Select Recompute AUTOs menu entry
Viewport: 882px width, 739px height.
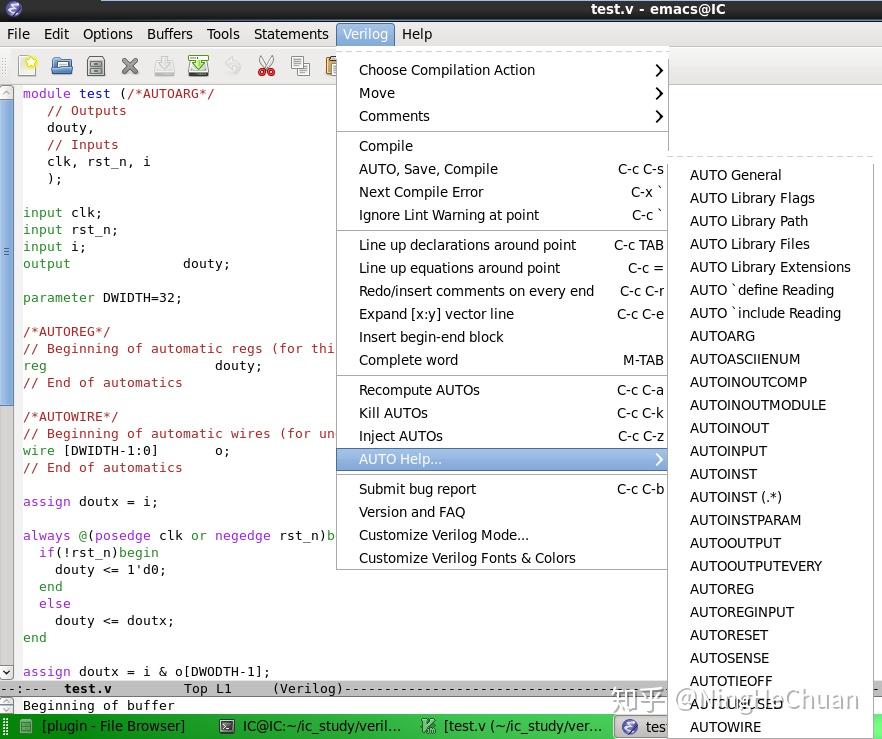coord(419,390)
